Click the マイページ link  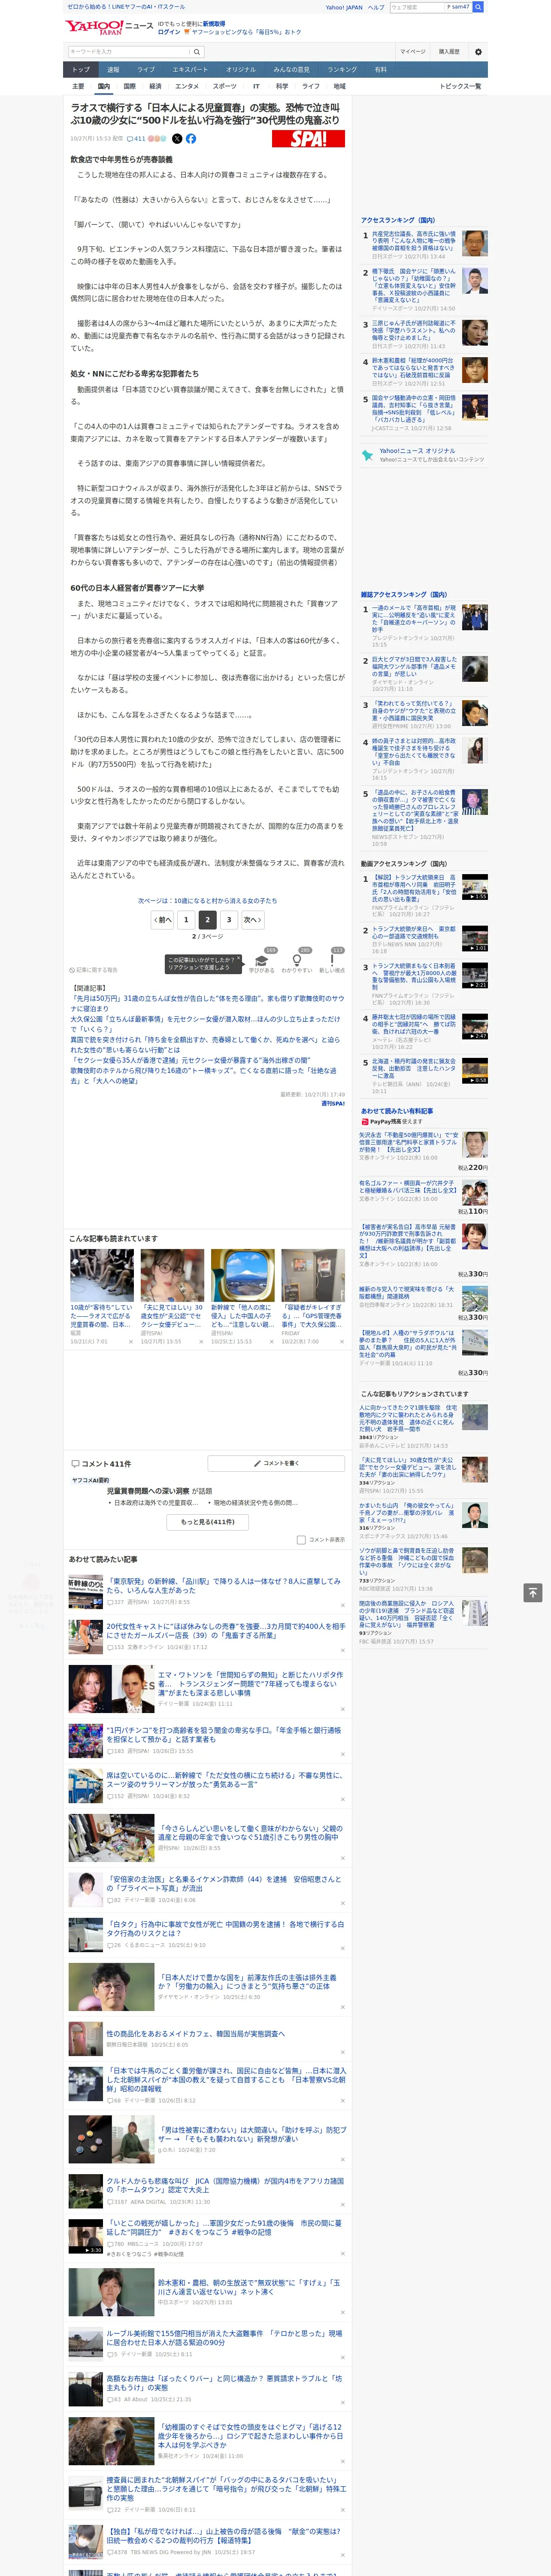pyautogui.click(x=412, y=52)
